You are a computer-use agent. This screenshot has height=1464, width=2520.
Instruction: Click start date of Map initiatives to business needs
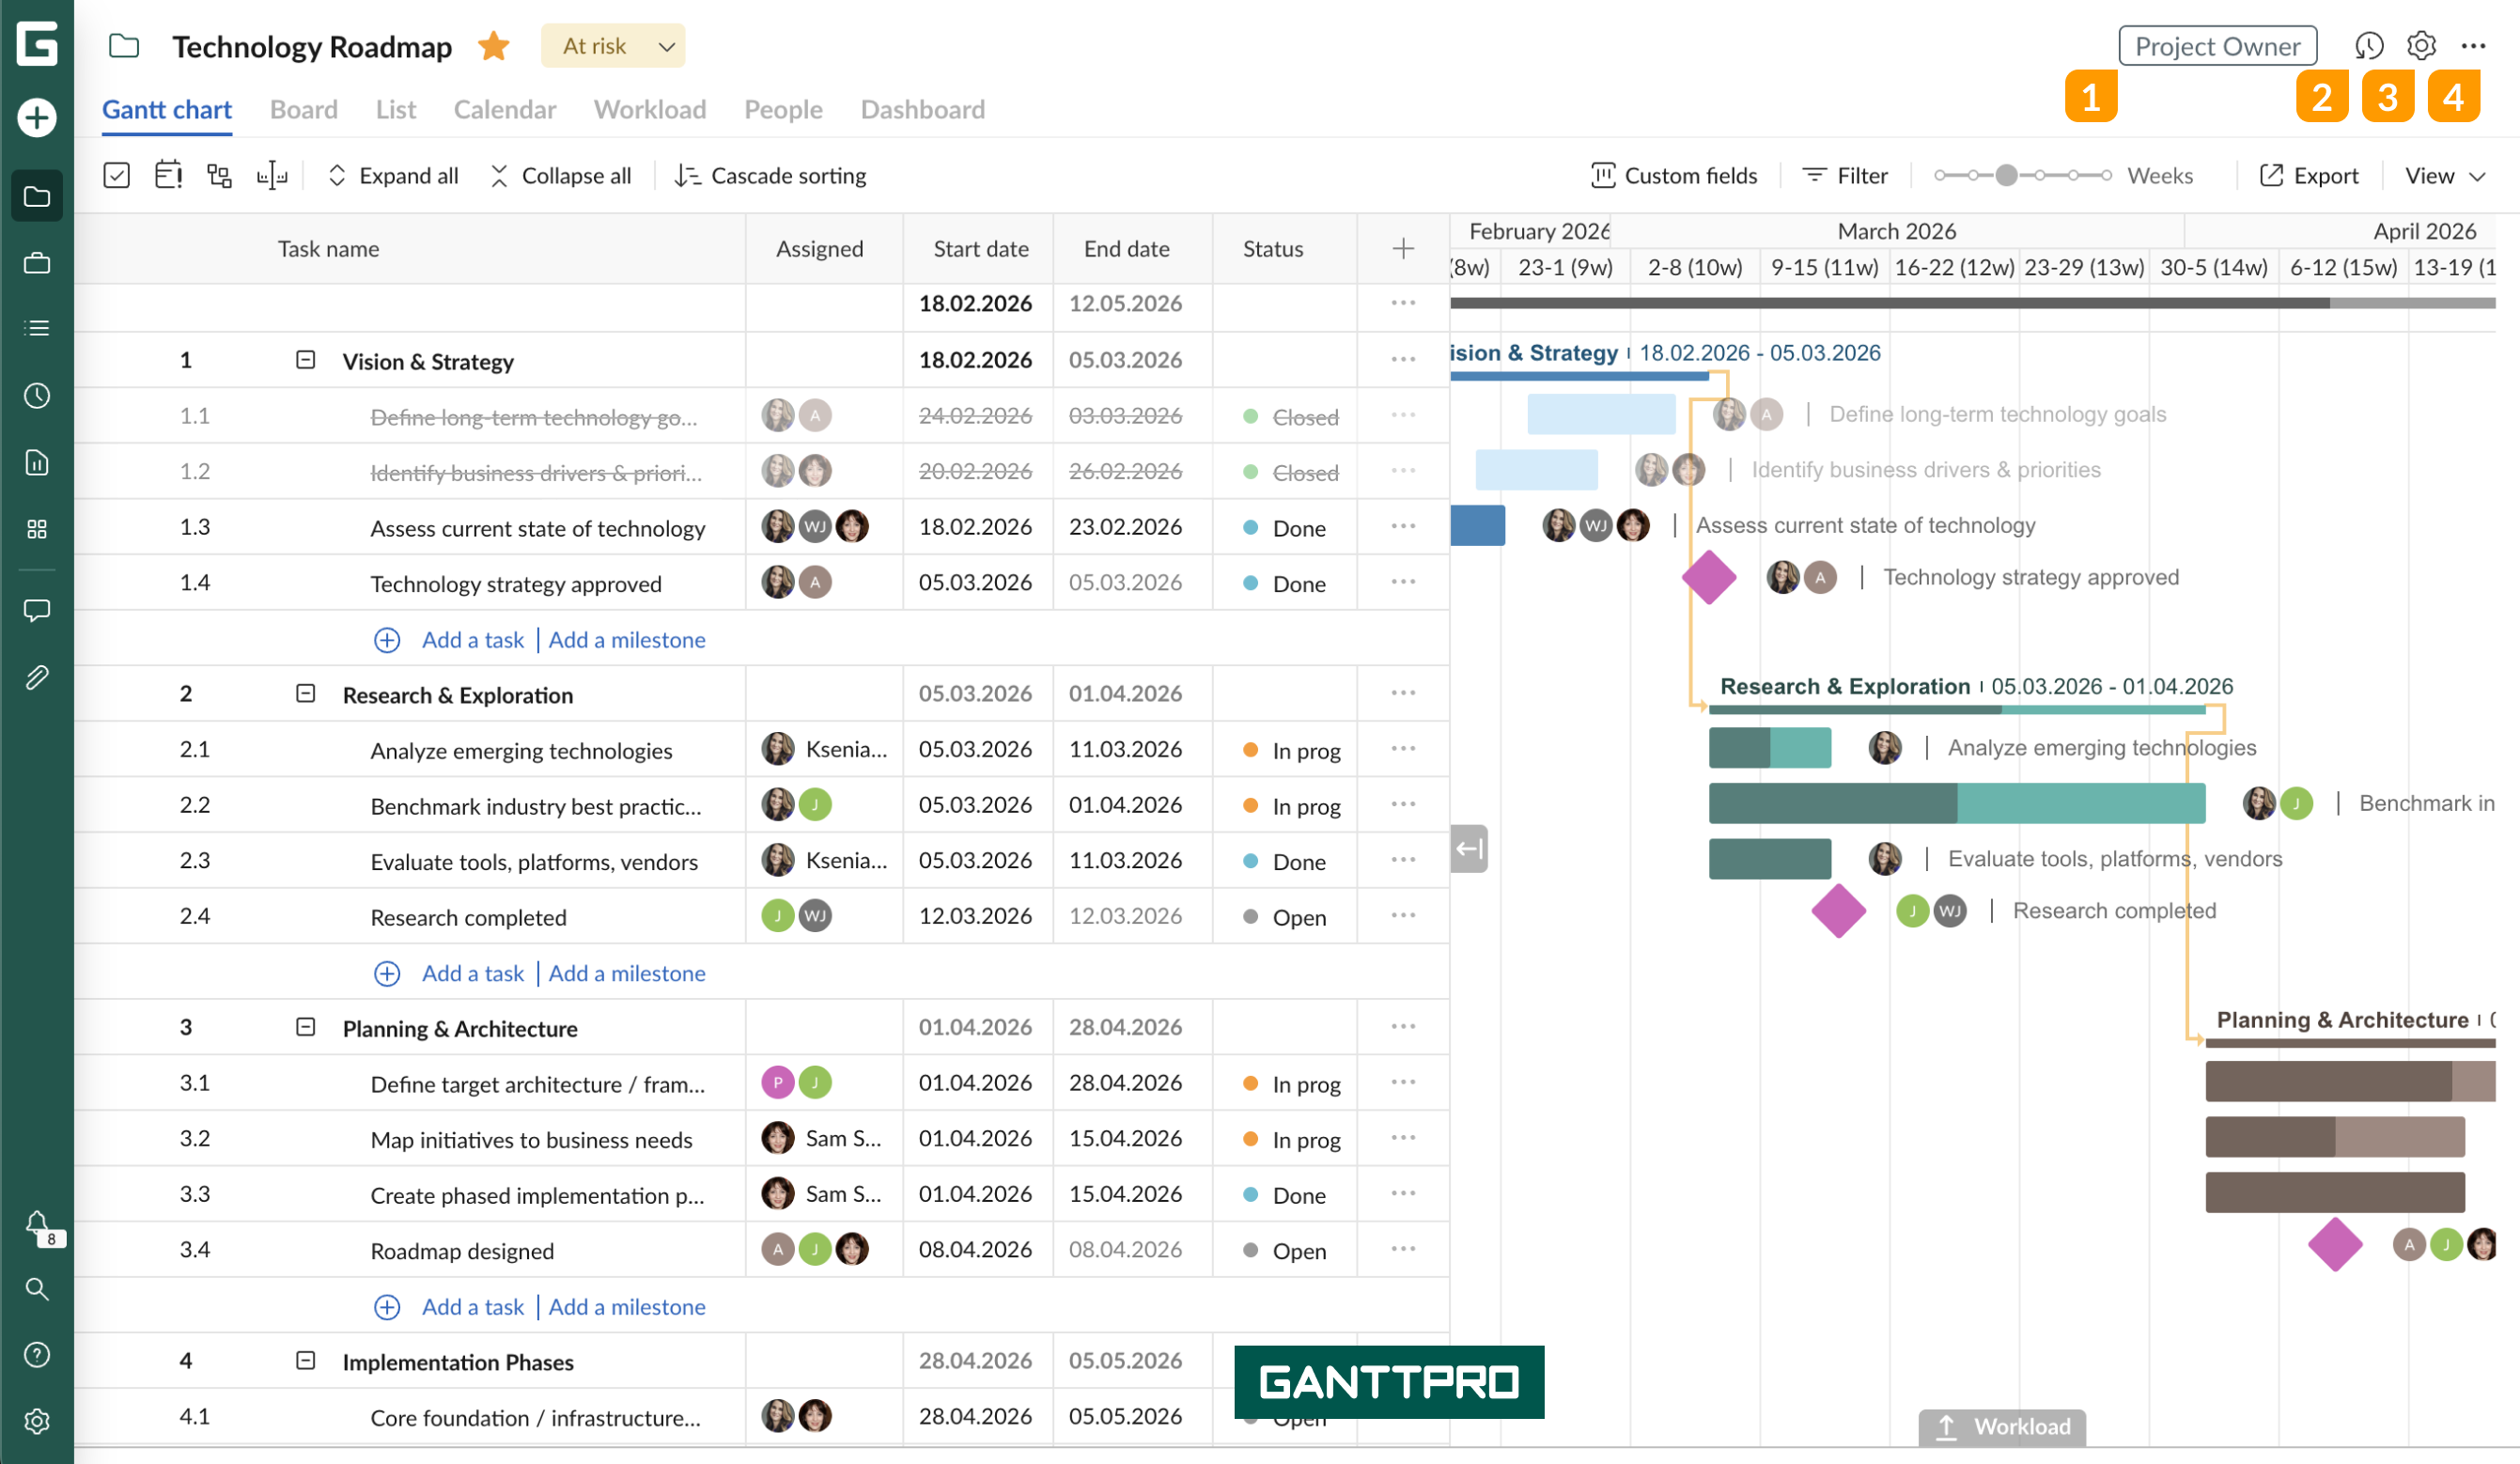pyautogui.click(x=975, y=1139)
